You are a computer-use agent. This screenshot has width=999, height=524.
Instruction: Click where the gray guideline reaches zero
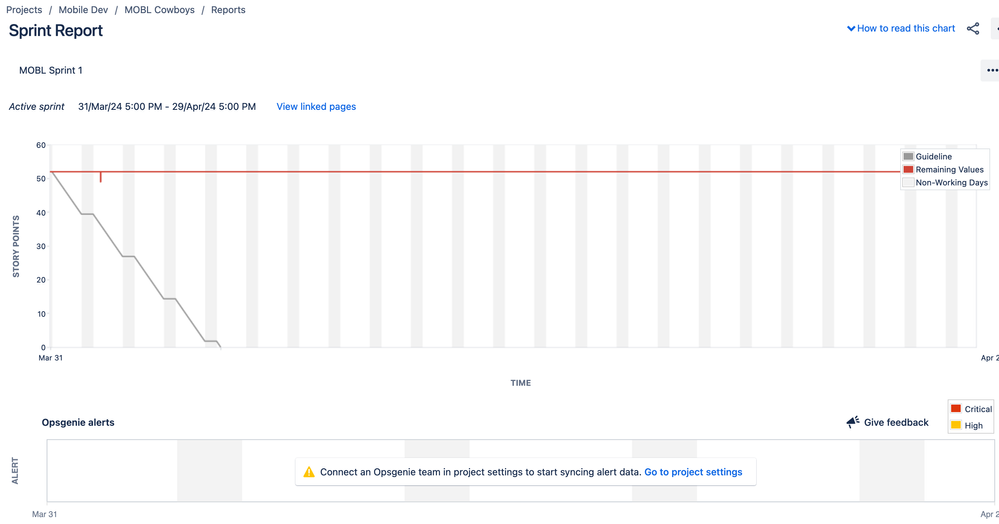pos(220,347)
